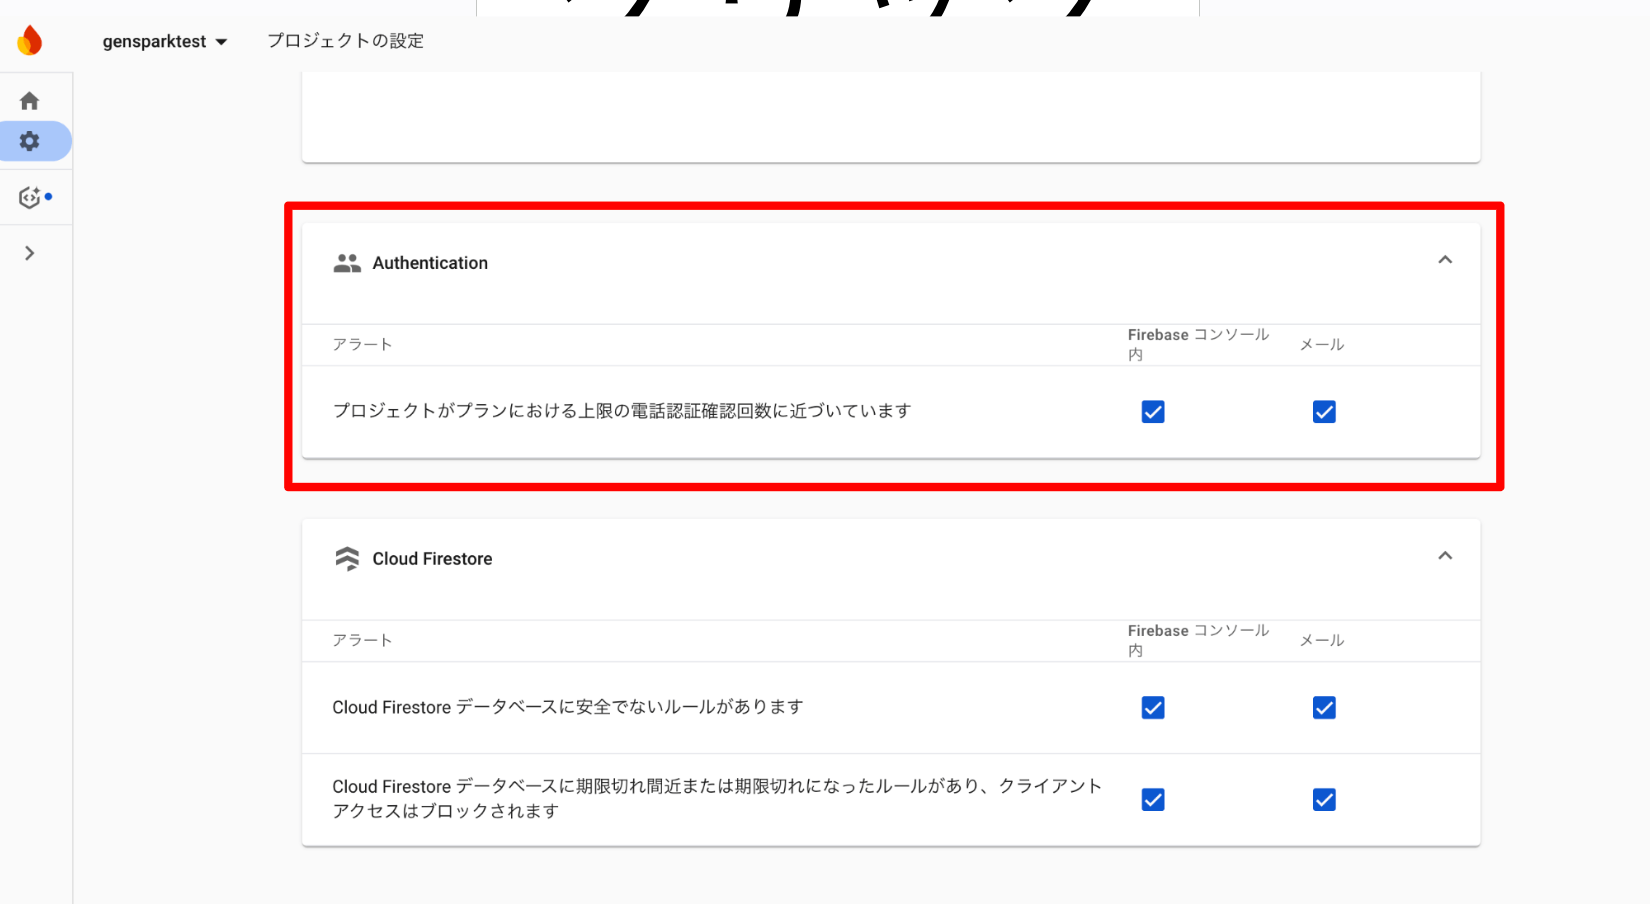This screenshot has height=904, width=1650.
Task: Click the Cloud Firestore layered icon
Action: [x=347, y=559]
